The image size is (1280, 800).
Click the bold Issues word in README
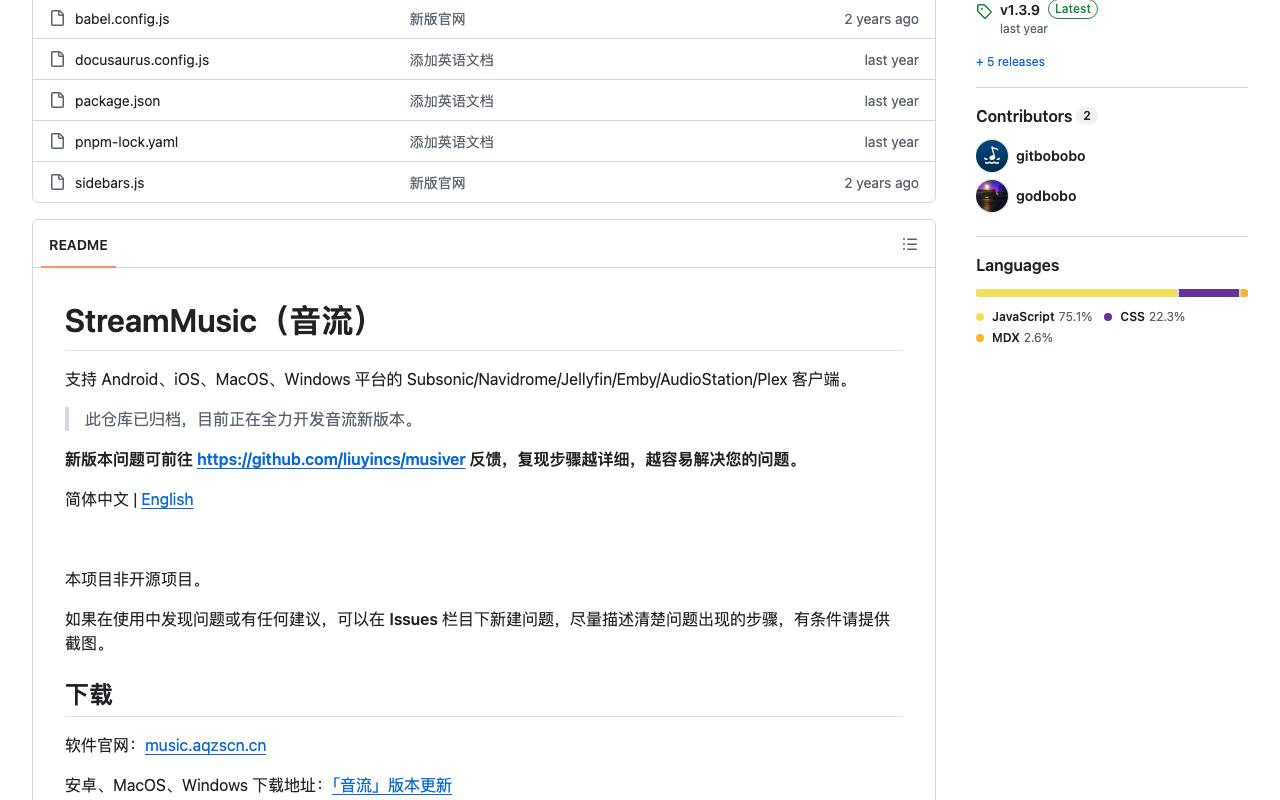point(413,620)
